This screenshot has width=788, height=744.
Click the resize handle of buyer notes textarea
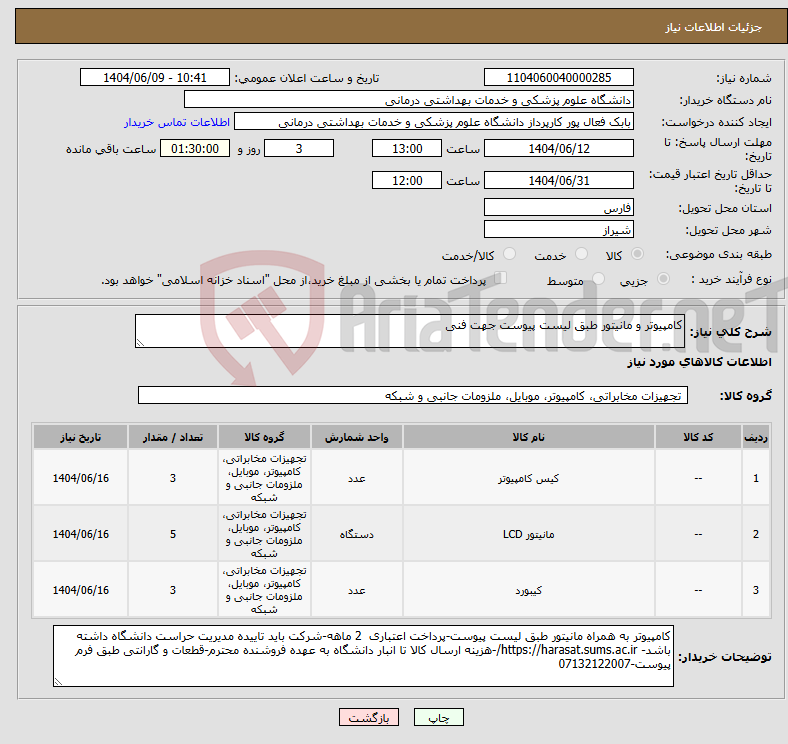(58, 682)
